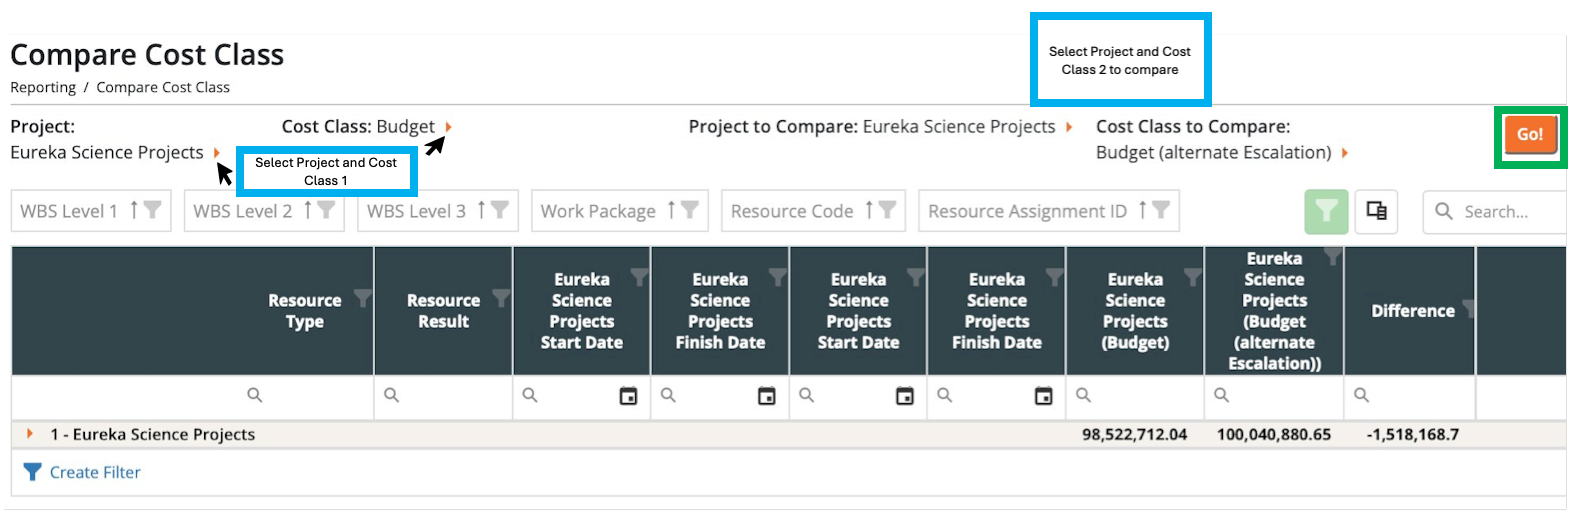Toggle sort on WBS Level 3 chip
Image resolution: width=1588 pixels, height=532 pixels.
tap(481, 210)
